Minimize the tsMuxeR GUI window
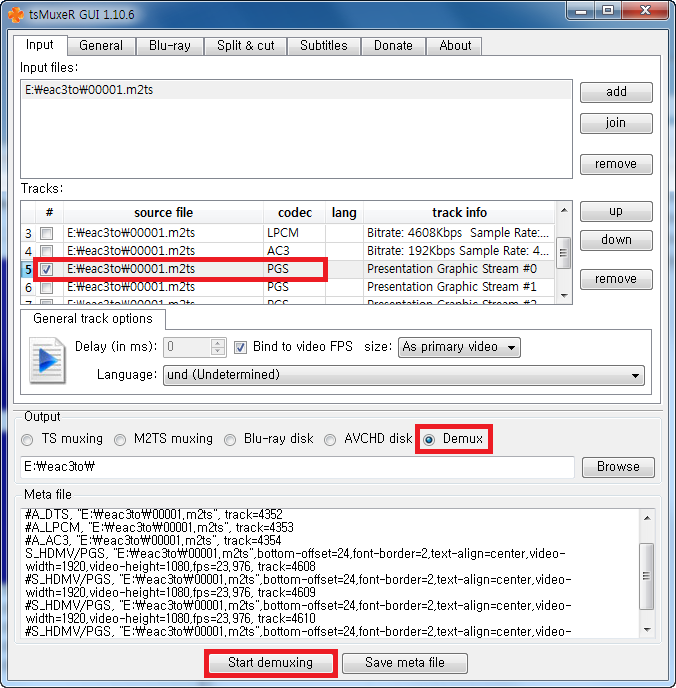The width and height of the screenshot is (676, 688). (x=581, y=11)
